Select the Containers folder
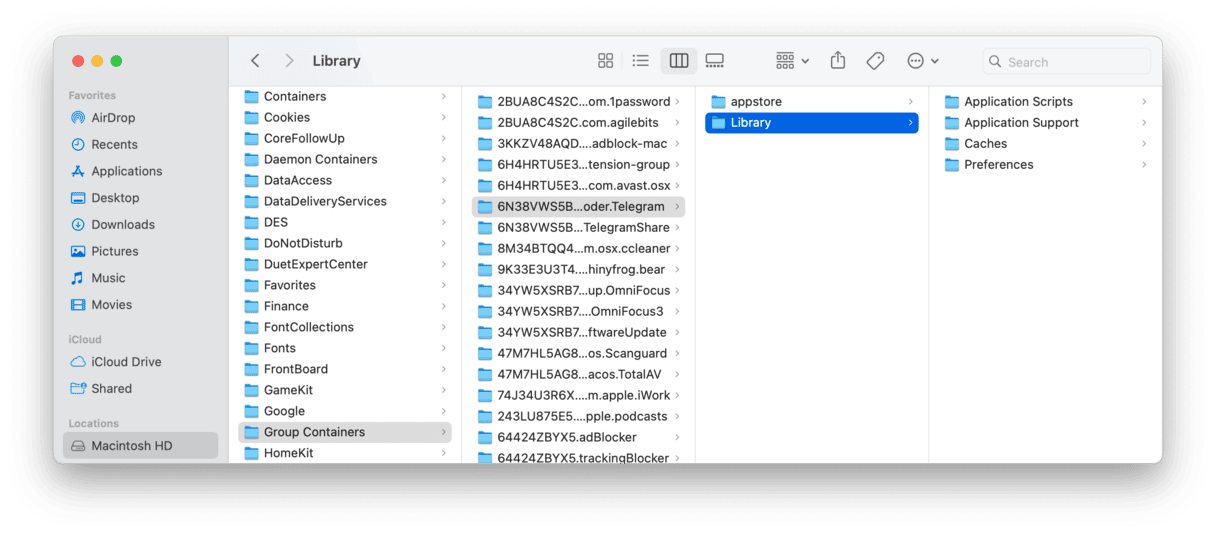This screenshot has height=534, width=1216. (x=345, y=97)
